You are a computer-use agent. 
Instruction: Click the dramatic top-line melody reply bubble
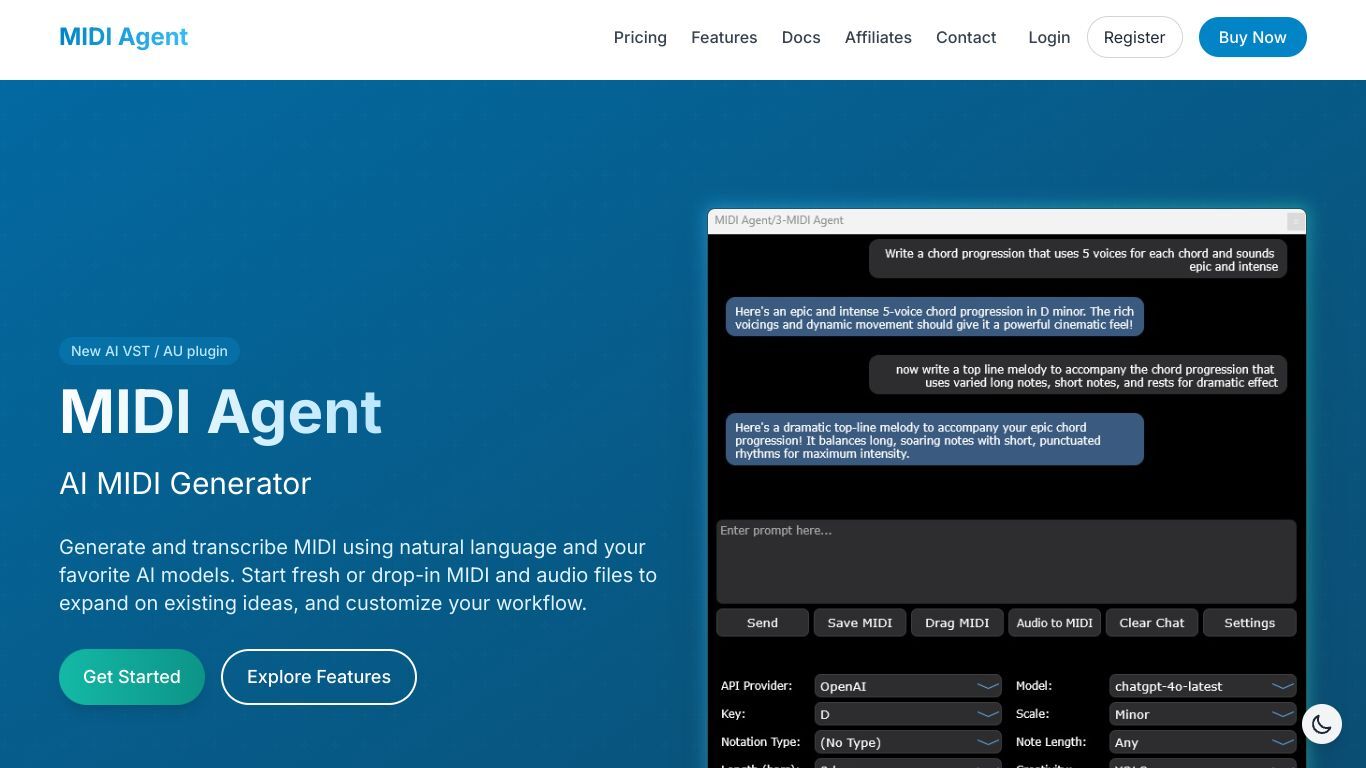935,440
